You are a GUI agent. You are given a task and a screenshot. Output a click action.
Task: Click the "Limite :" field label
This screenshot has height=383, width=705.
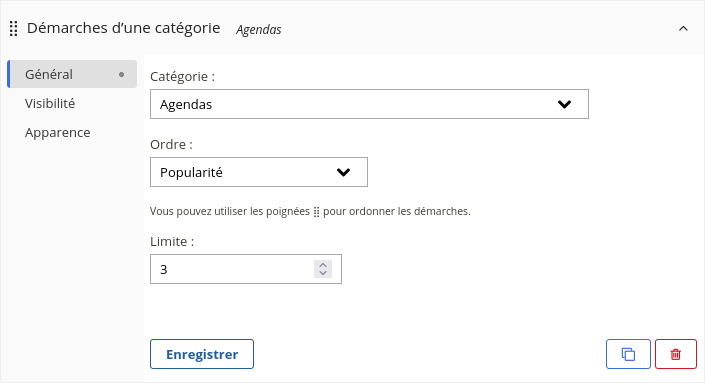(172, 242)
